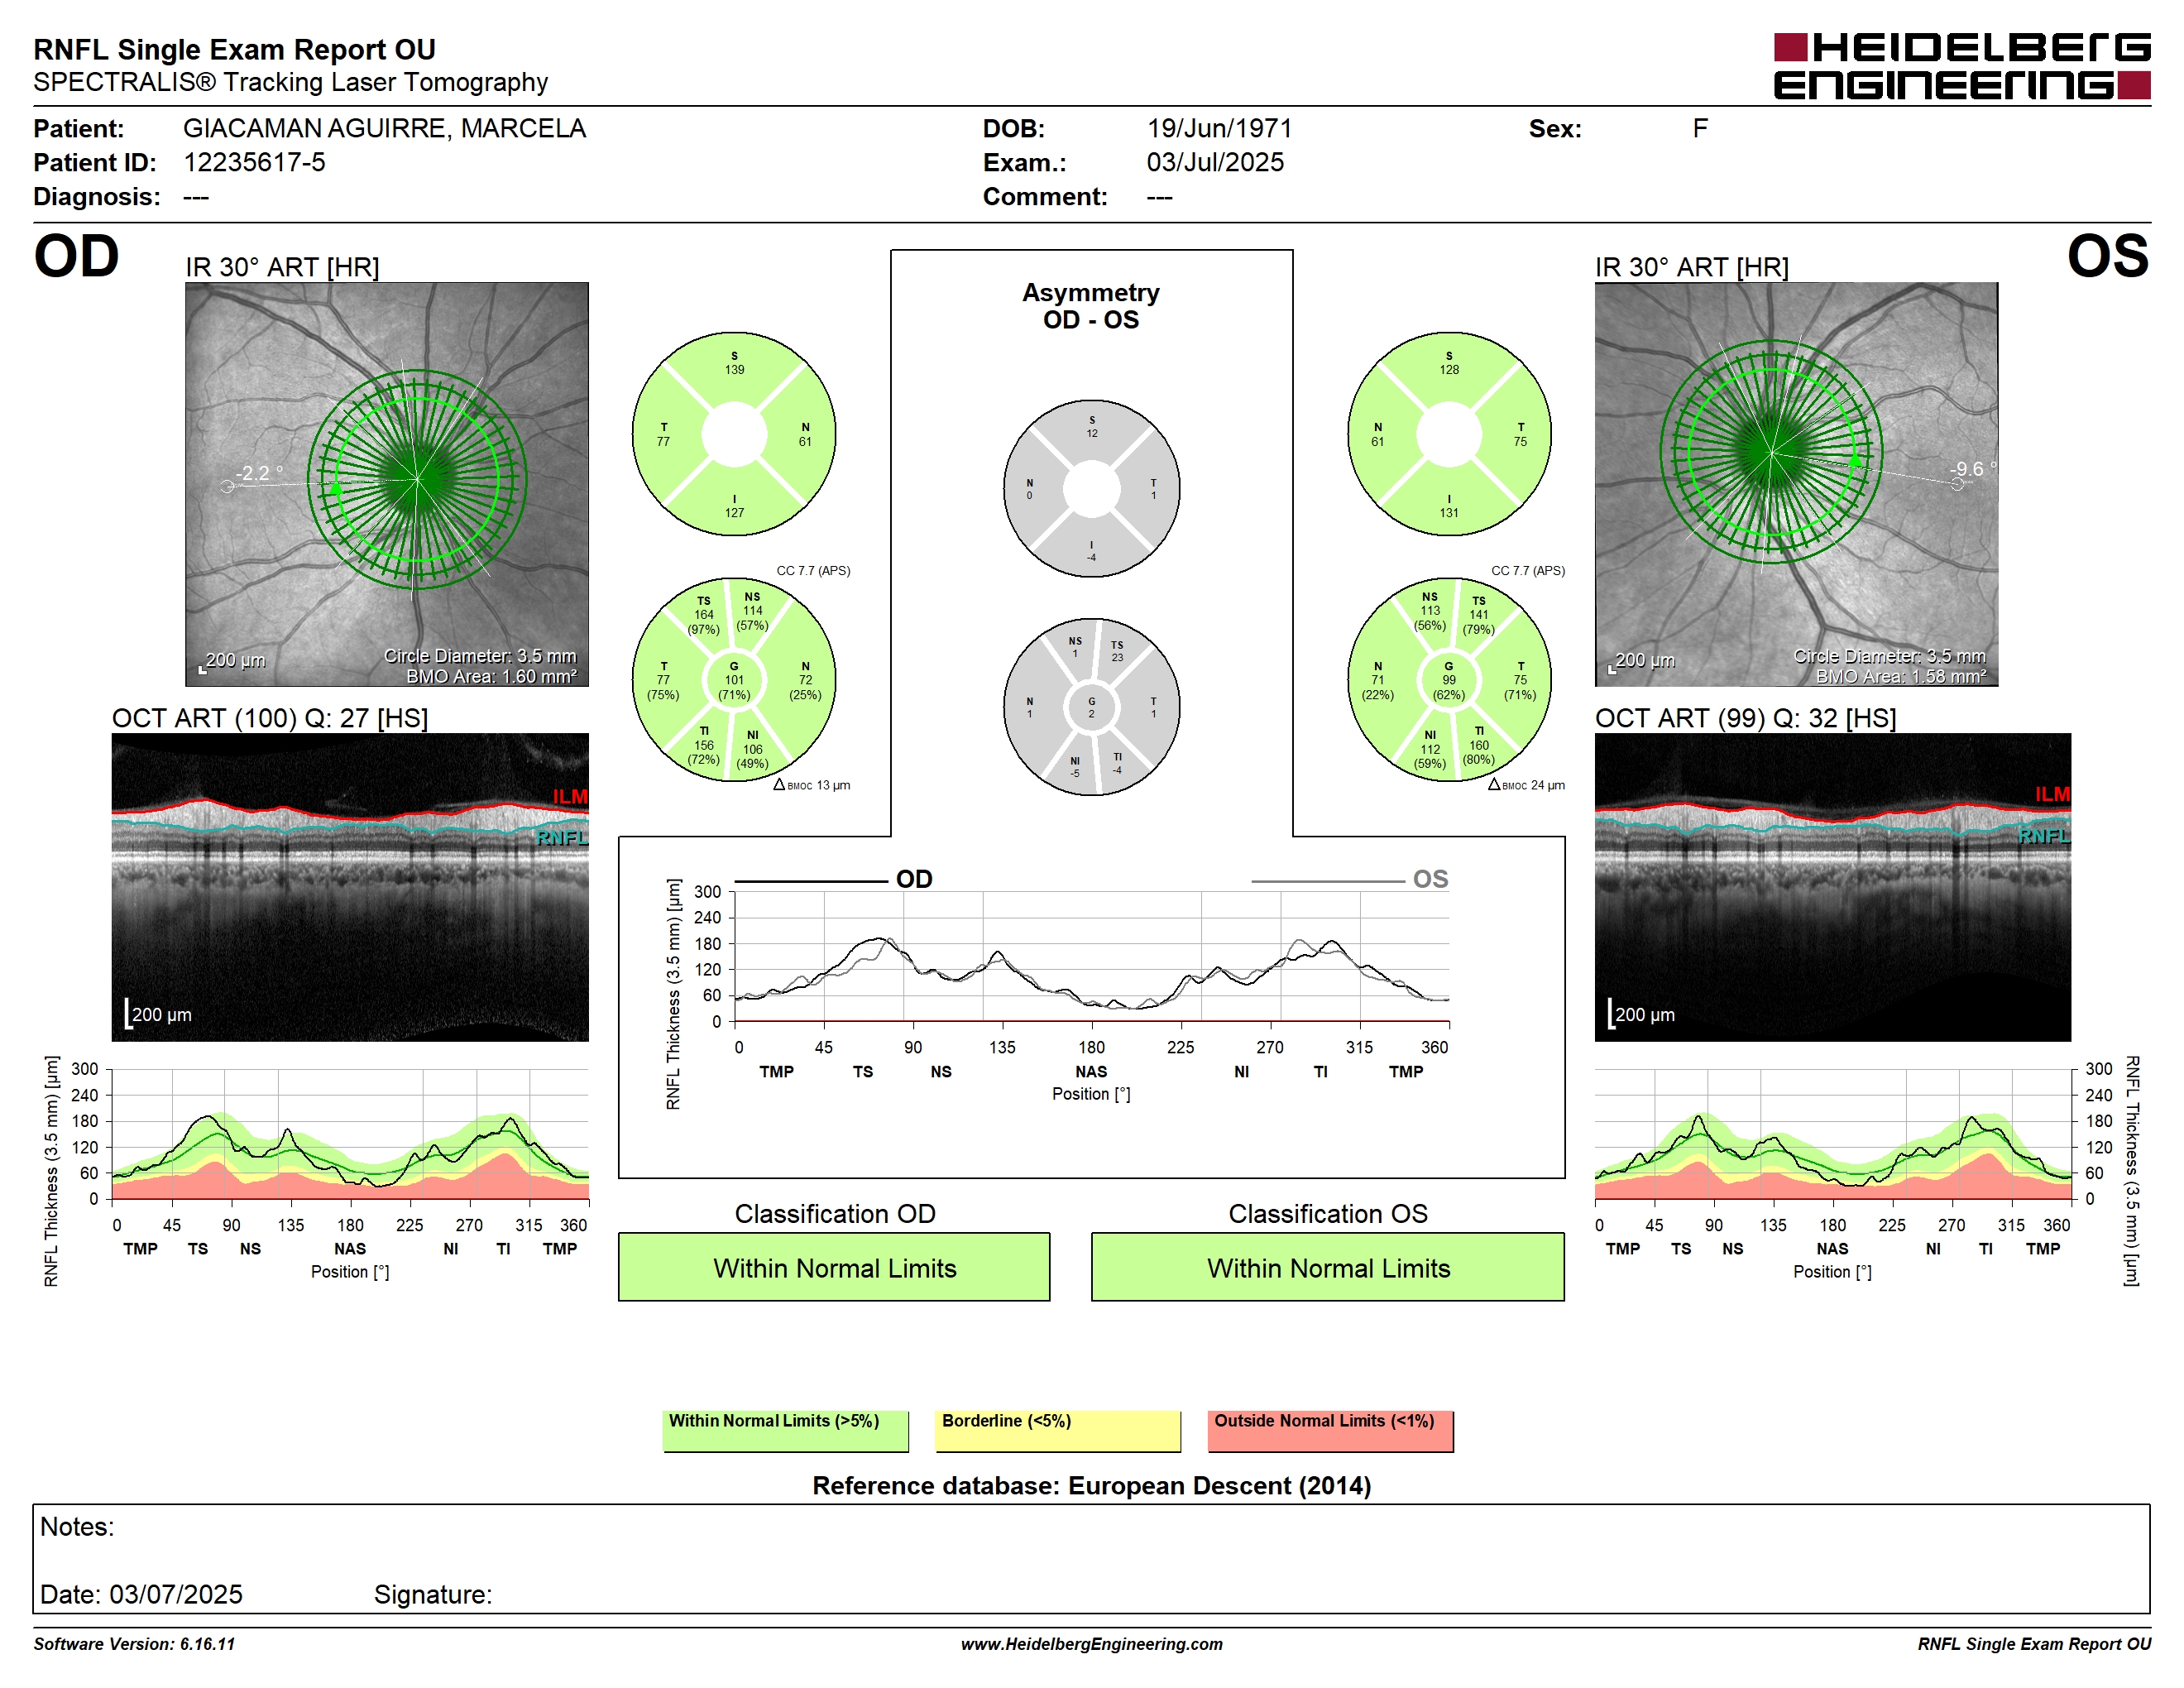
Task: Select the Sex value F
Action: coord(1700,129)
